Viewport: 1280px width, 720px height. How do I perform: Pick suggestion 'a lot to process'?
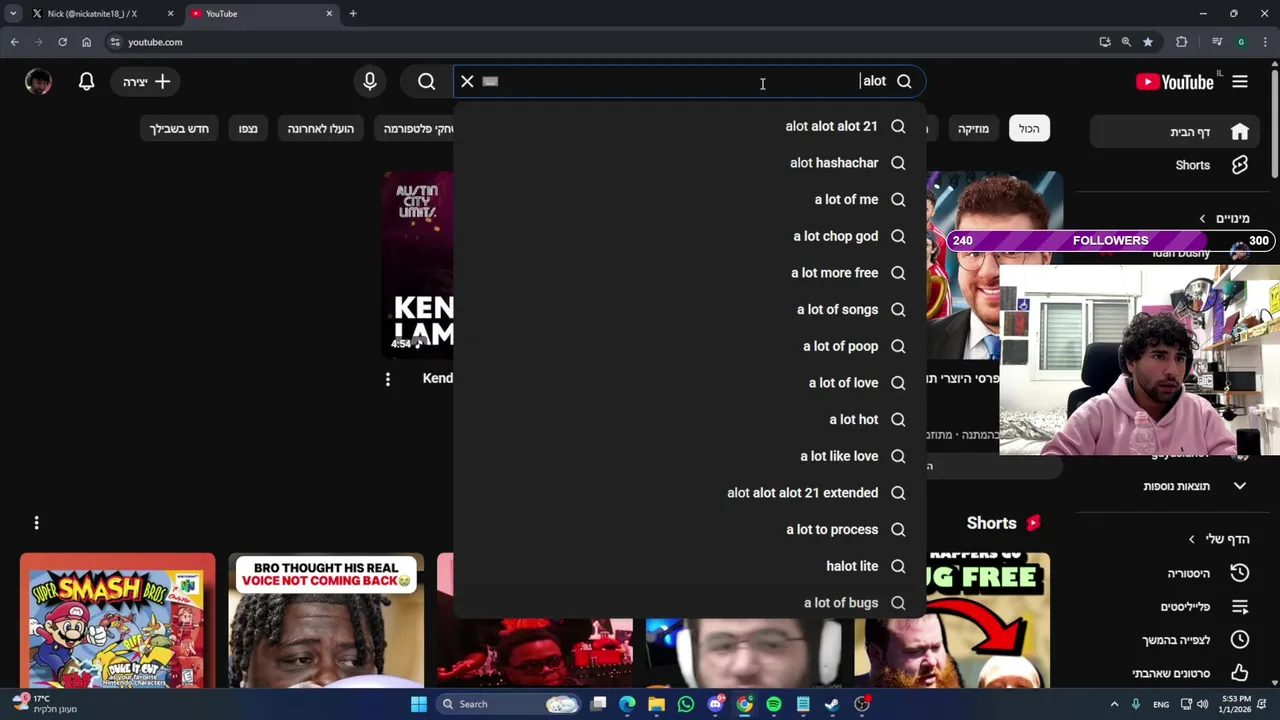(690, 530)
